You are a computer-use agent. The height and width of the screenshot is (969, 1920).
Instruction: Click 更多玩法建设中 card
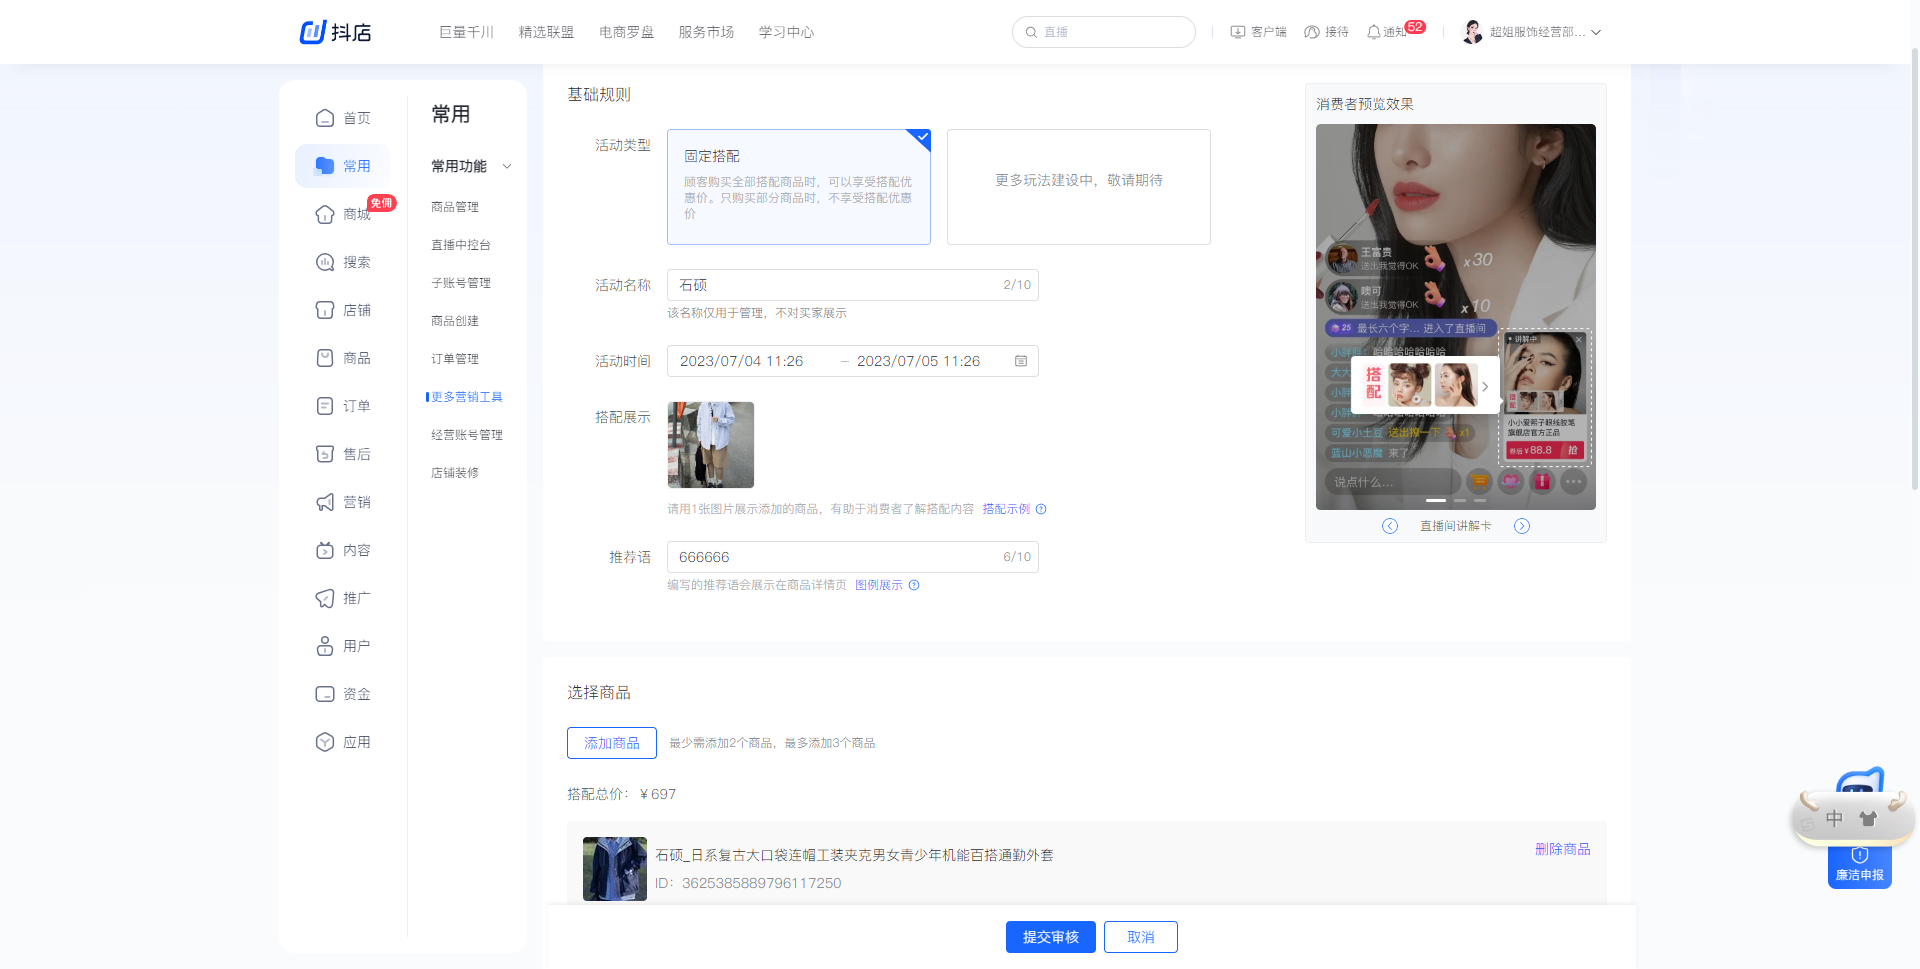click(x=1079, y=187)
